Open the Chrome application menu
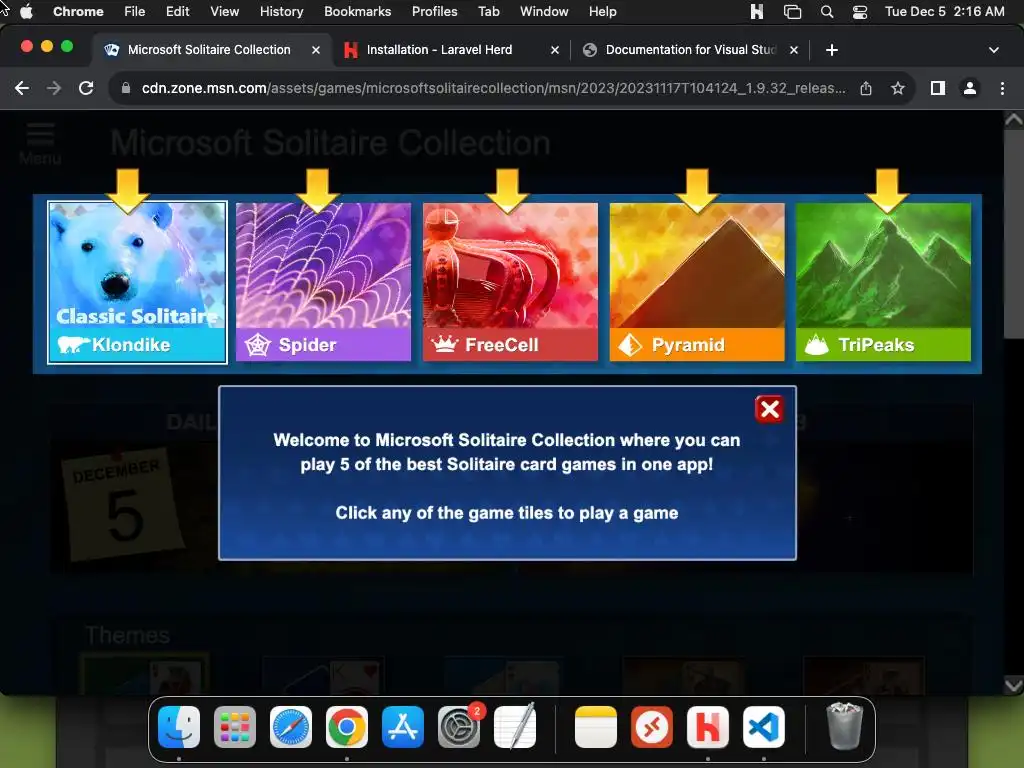Viewport: 1024px width, 768px height. [78, 11]
